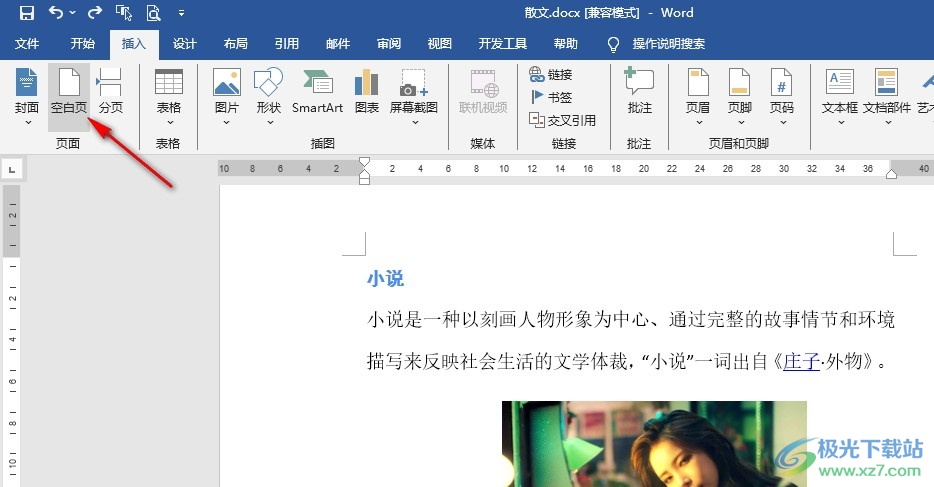Switch to the 邮件 tab
Screen dimensions: 934x487
[338, 43]
